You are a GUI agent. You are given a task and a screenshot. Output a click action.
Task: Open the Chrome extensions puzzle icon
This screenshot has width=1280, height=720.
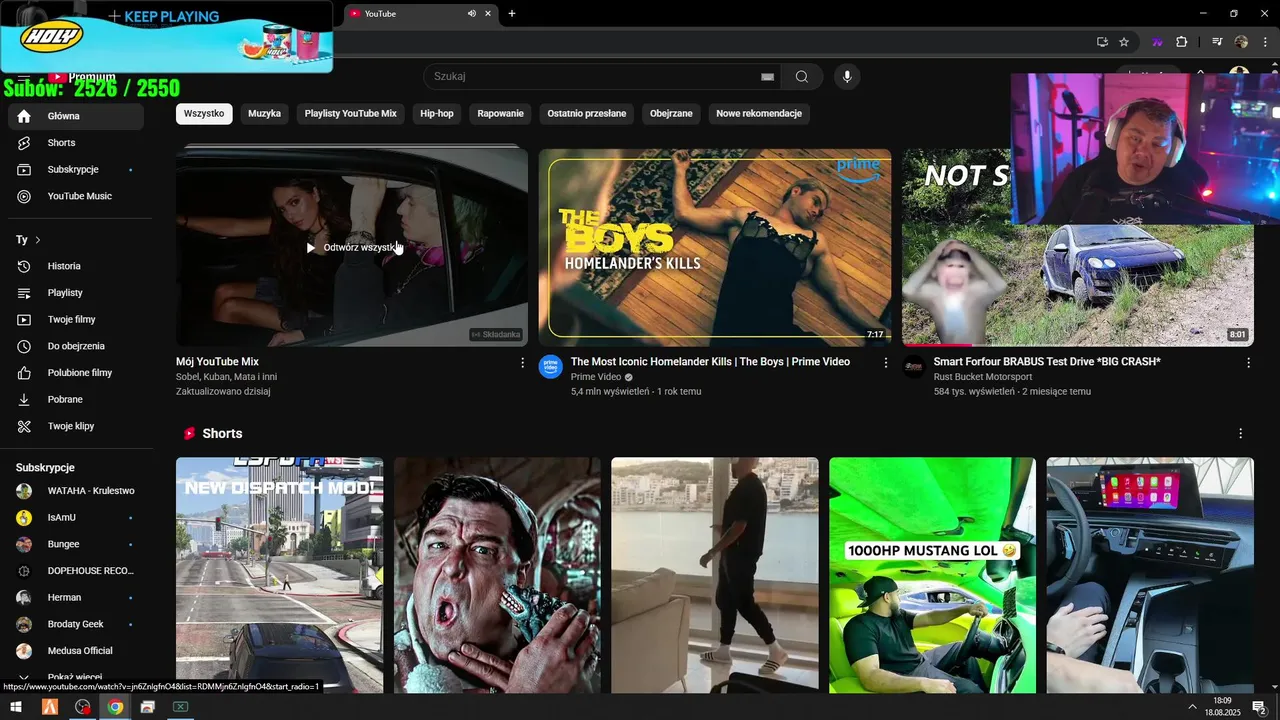(x=1181, y=42)
